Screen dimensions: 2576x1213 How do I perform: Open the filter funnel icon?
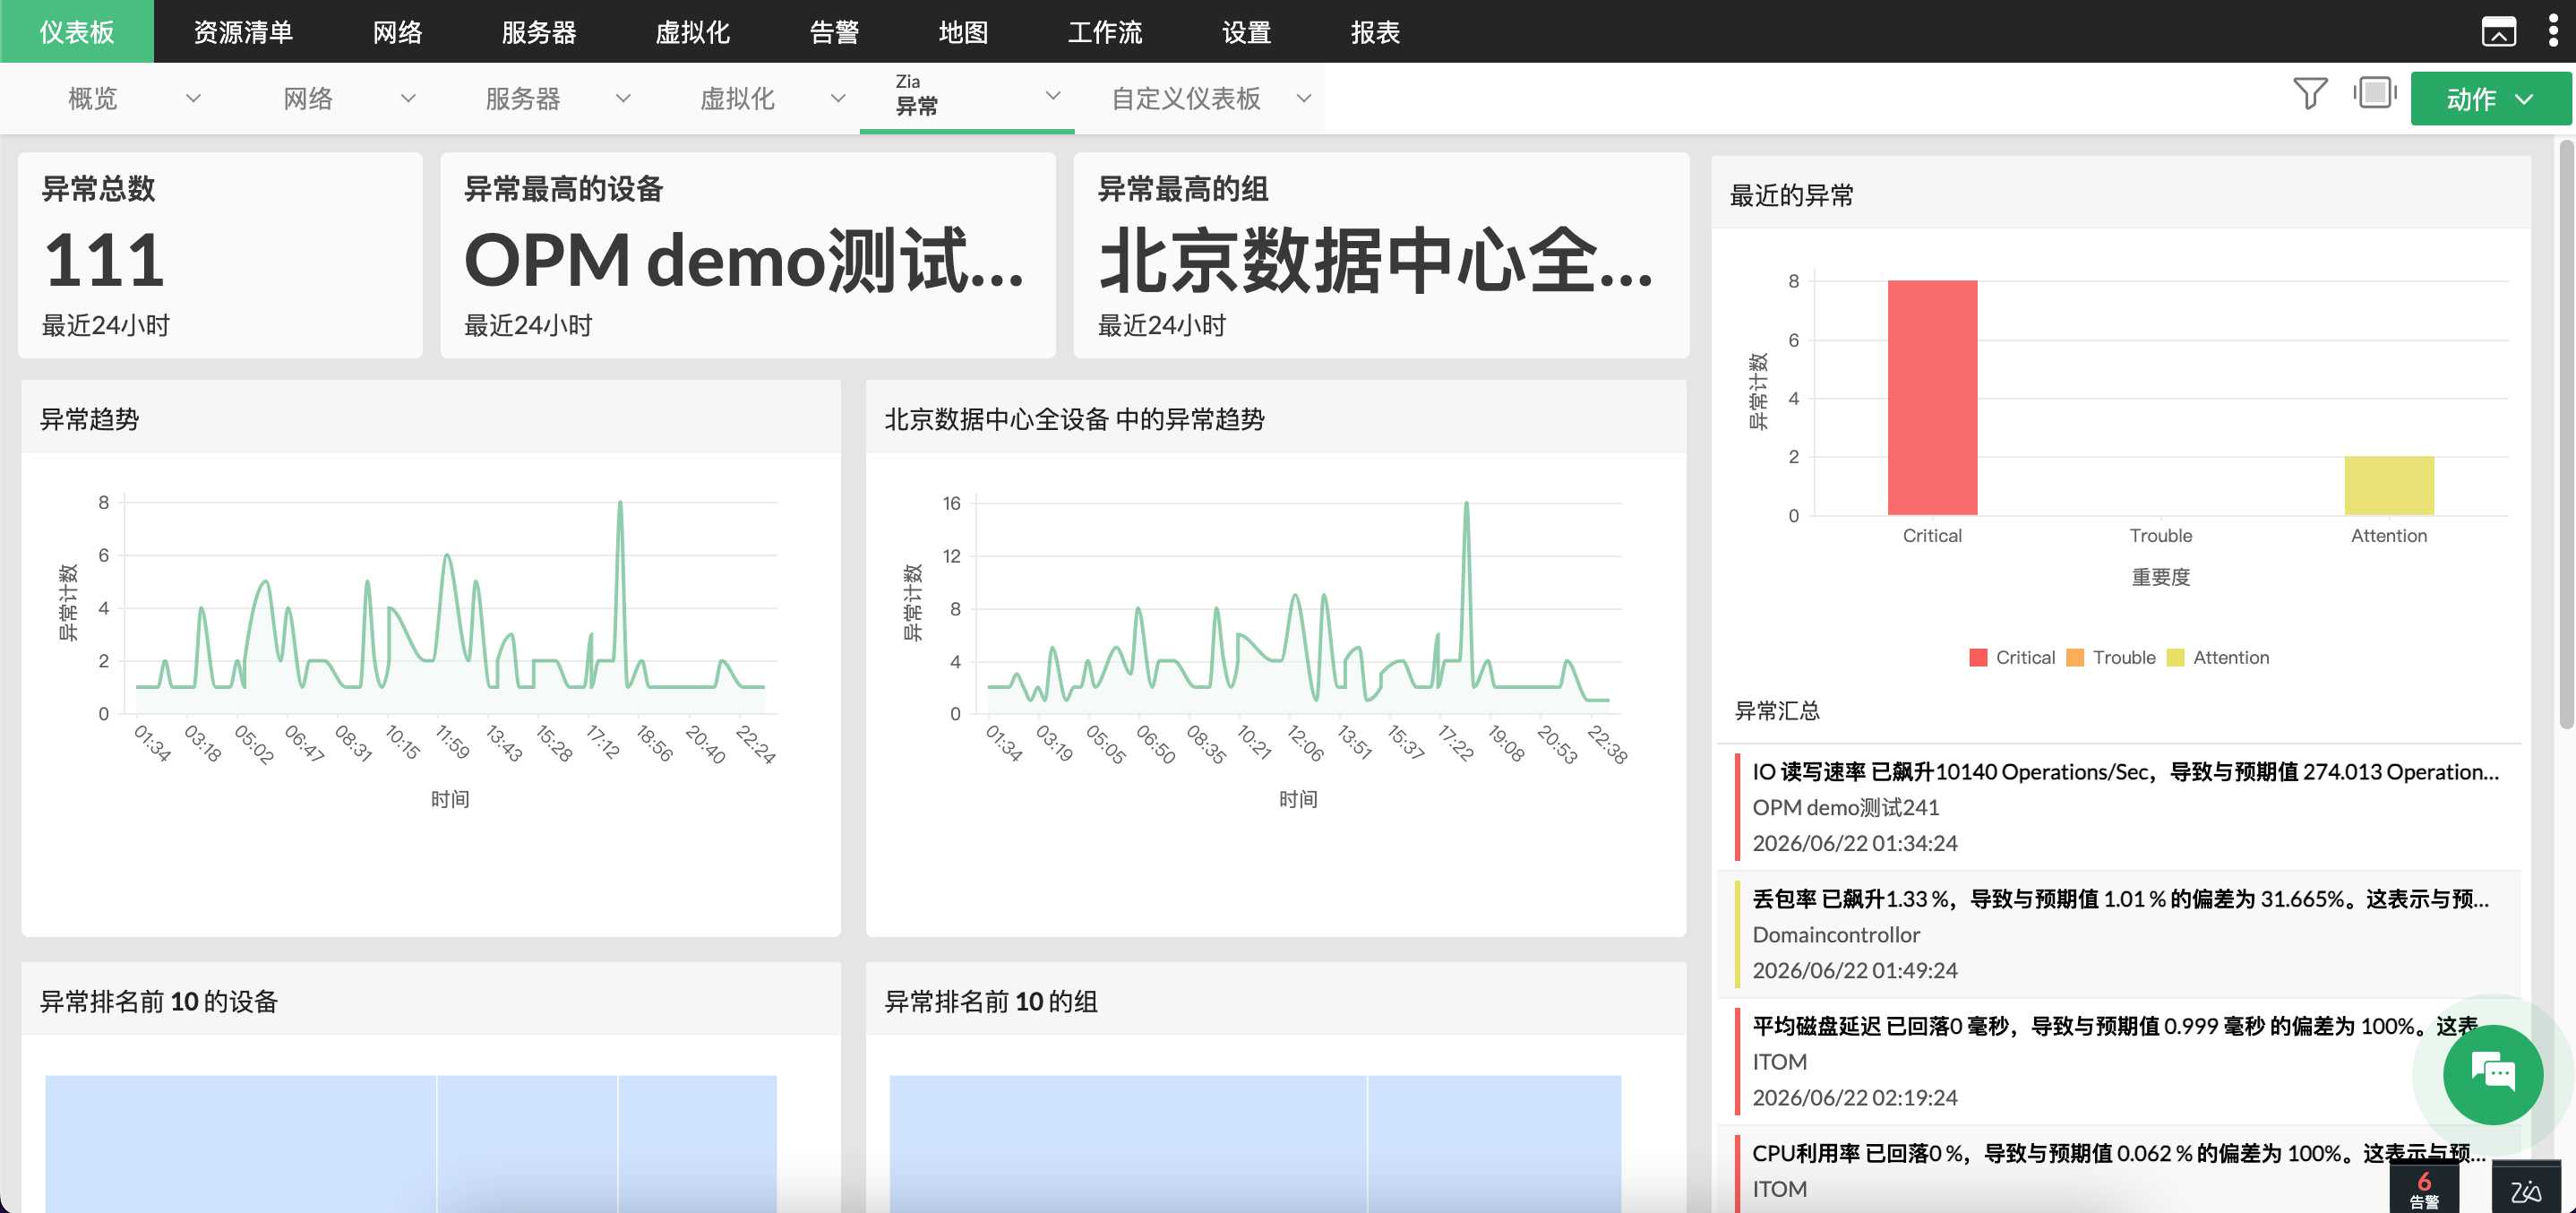coord(2310,94)
